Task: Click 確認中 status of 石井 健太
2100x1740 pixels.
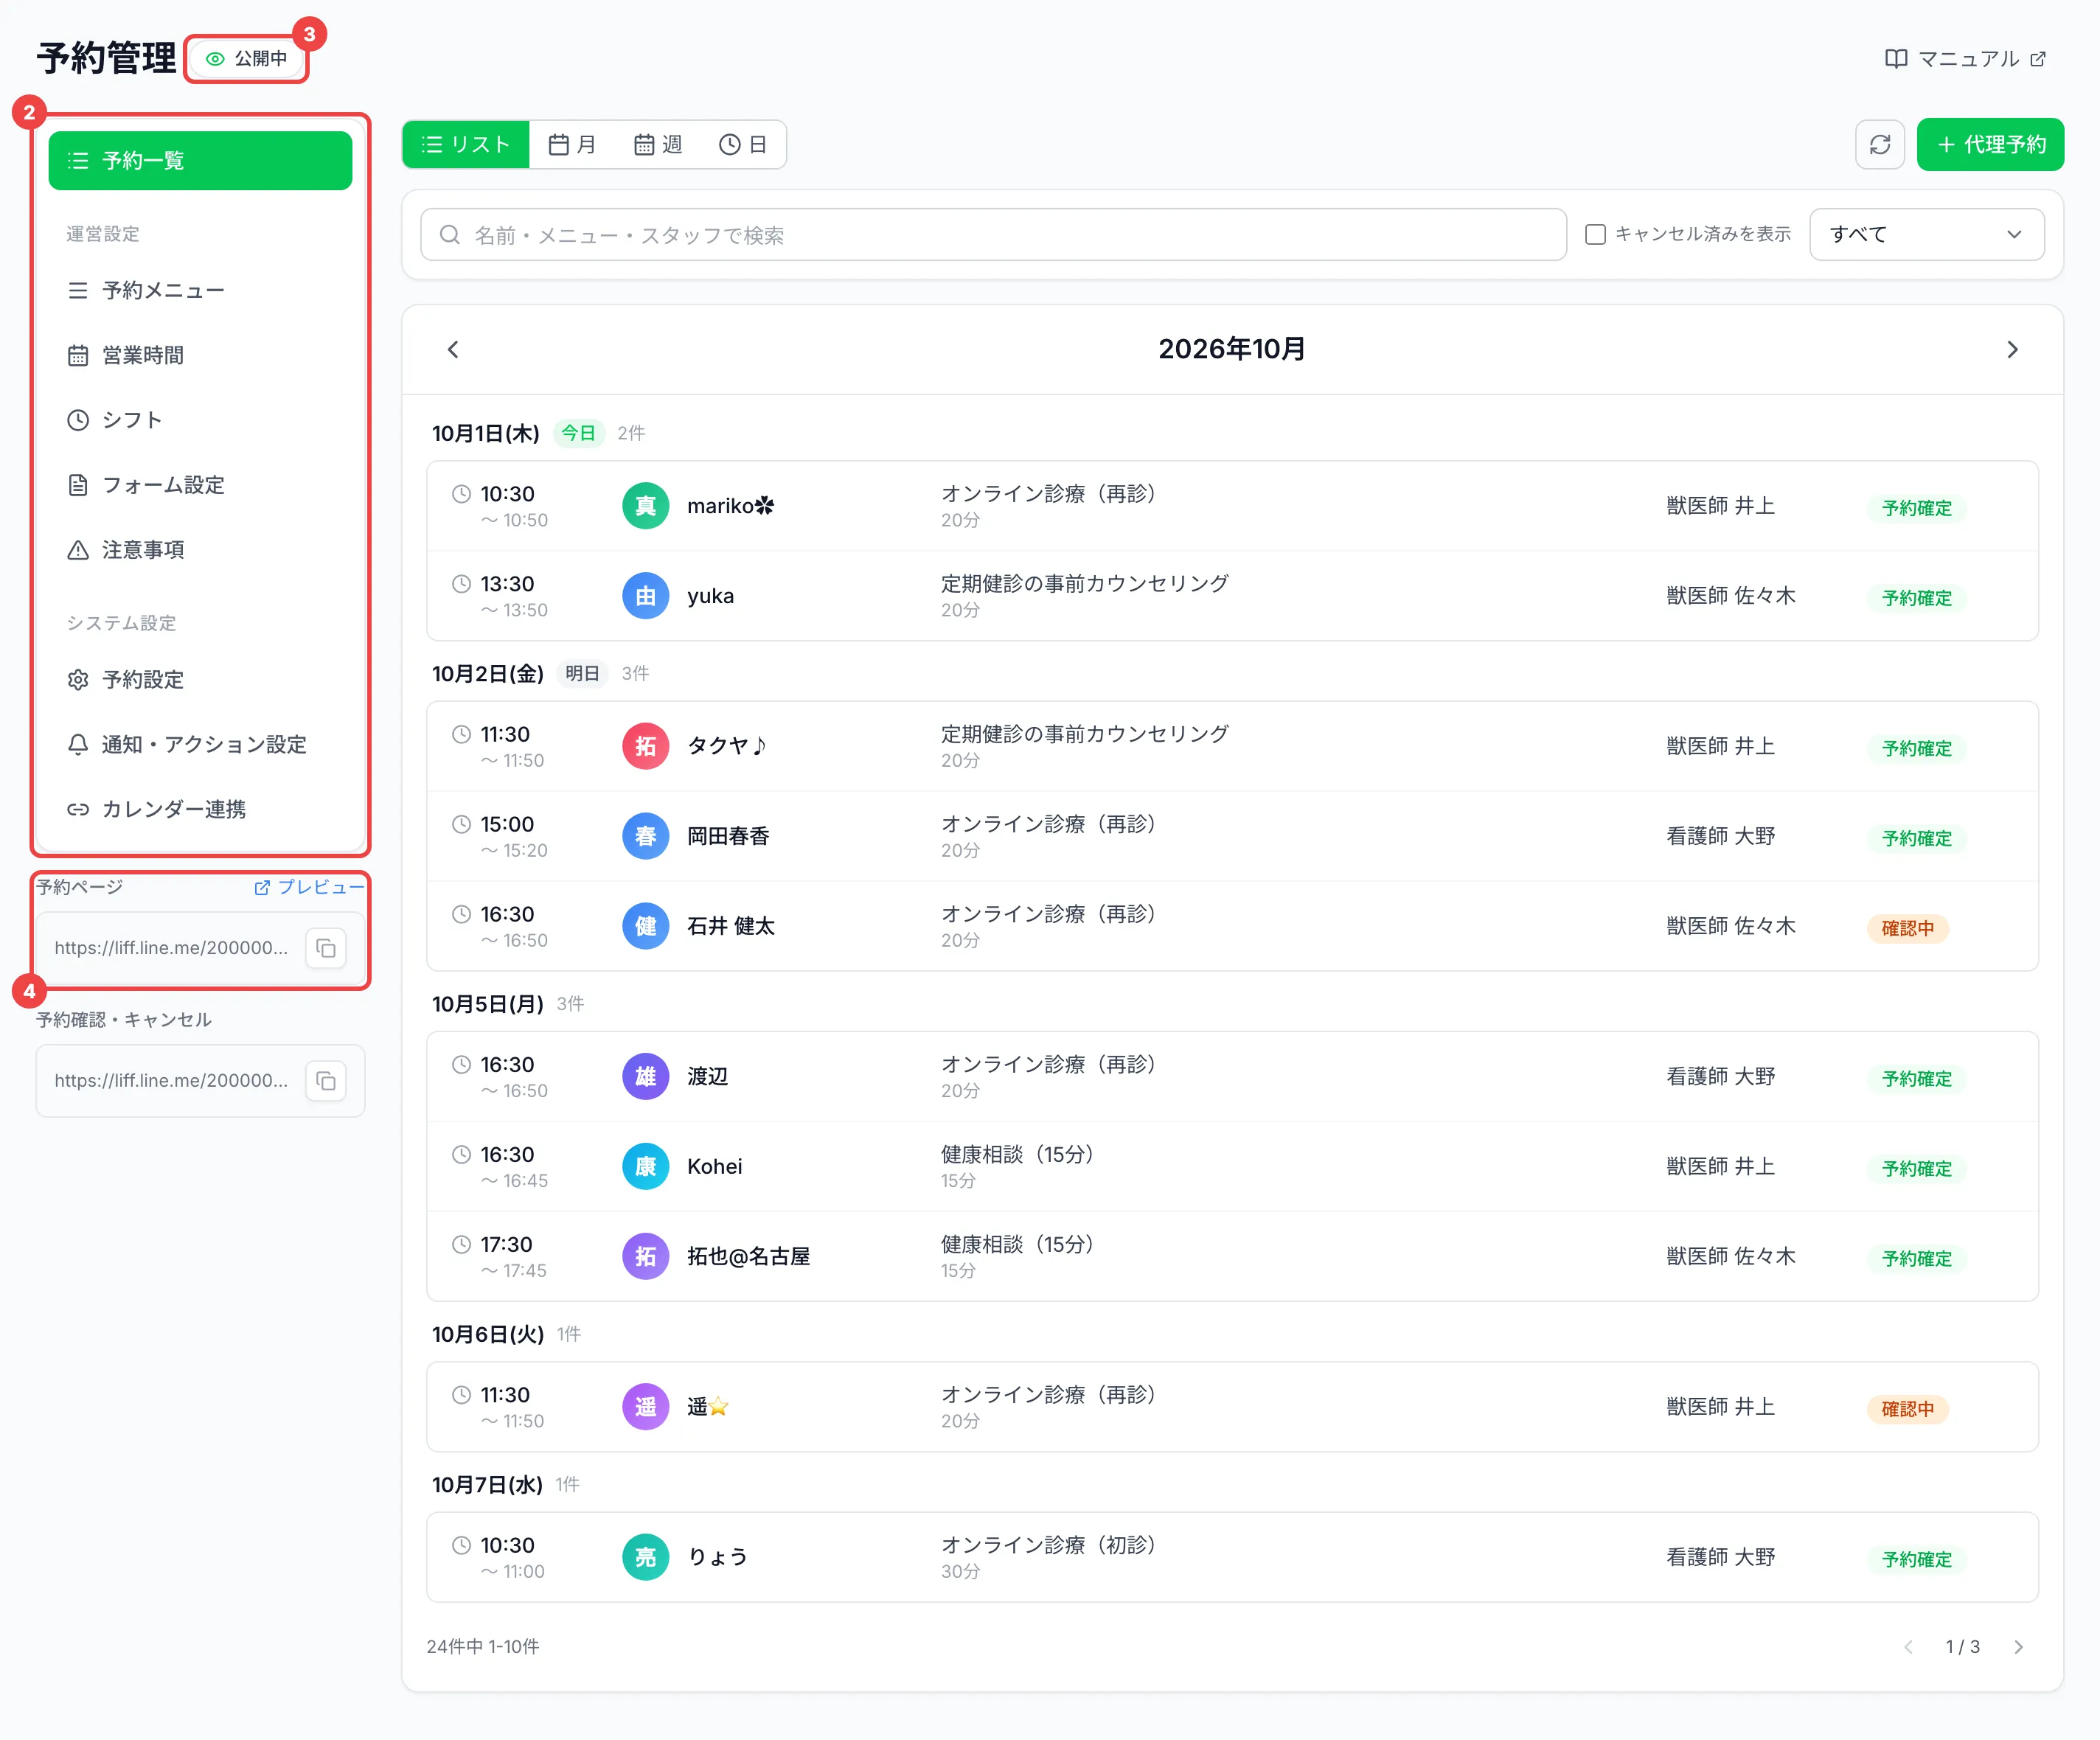Action: click(1907, 928)
